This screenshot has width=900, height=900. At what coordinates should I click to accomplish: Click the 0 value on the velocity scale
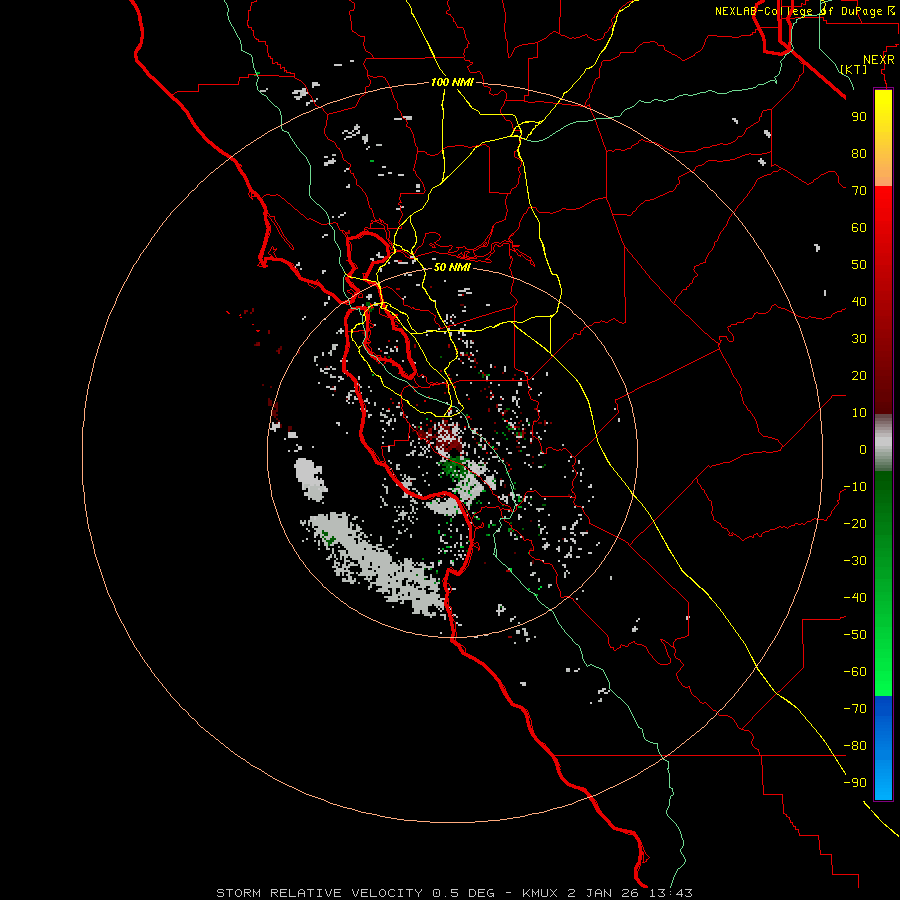[x=863, y=449]
